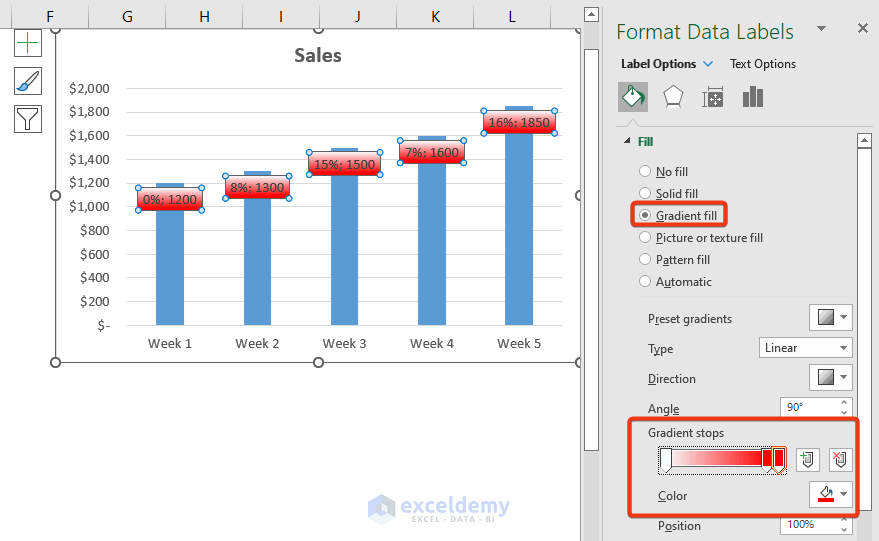Viewport: 879px width, 541px height.
Task: Increase the Angle spinner value
Action: coord(844,403)
